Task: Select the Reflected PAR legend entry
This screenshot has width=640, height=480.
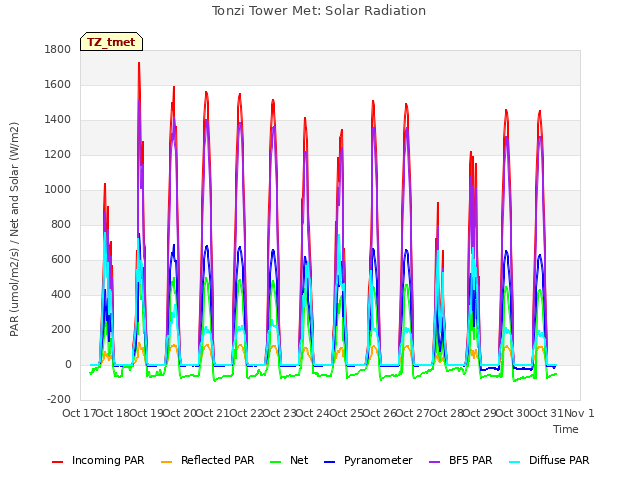Action: click(208, 460)
